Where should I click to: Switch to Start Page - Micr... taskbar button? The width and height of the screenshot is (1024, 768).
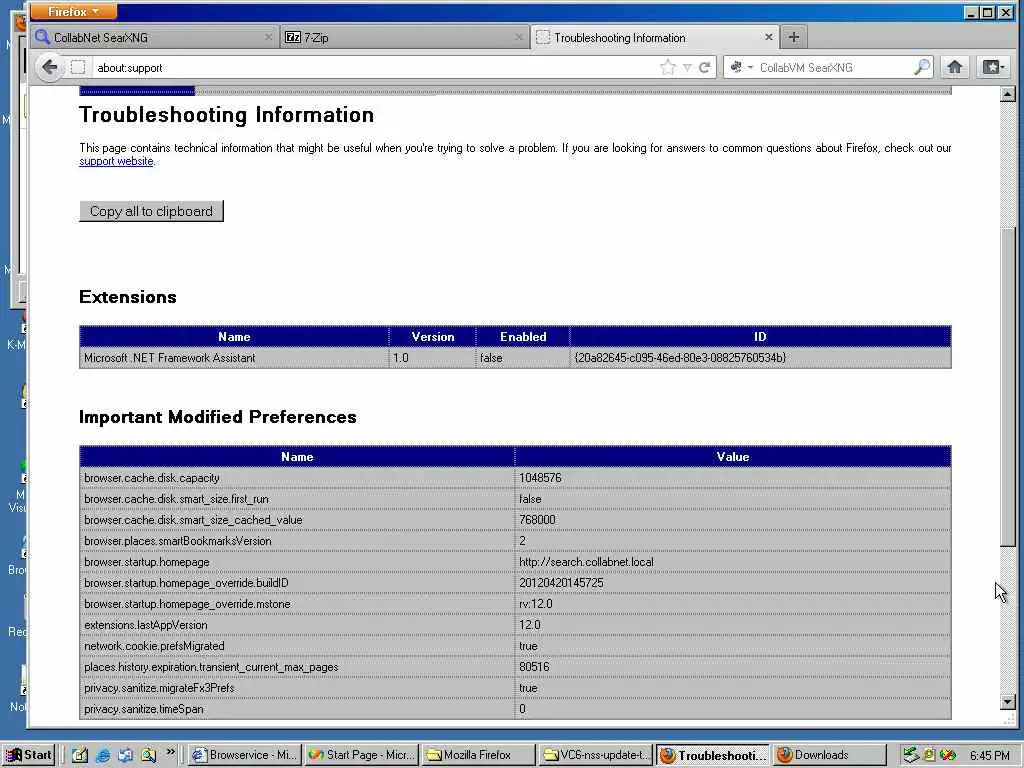(x=361, y=755)
